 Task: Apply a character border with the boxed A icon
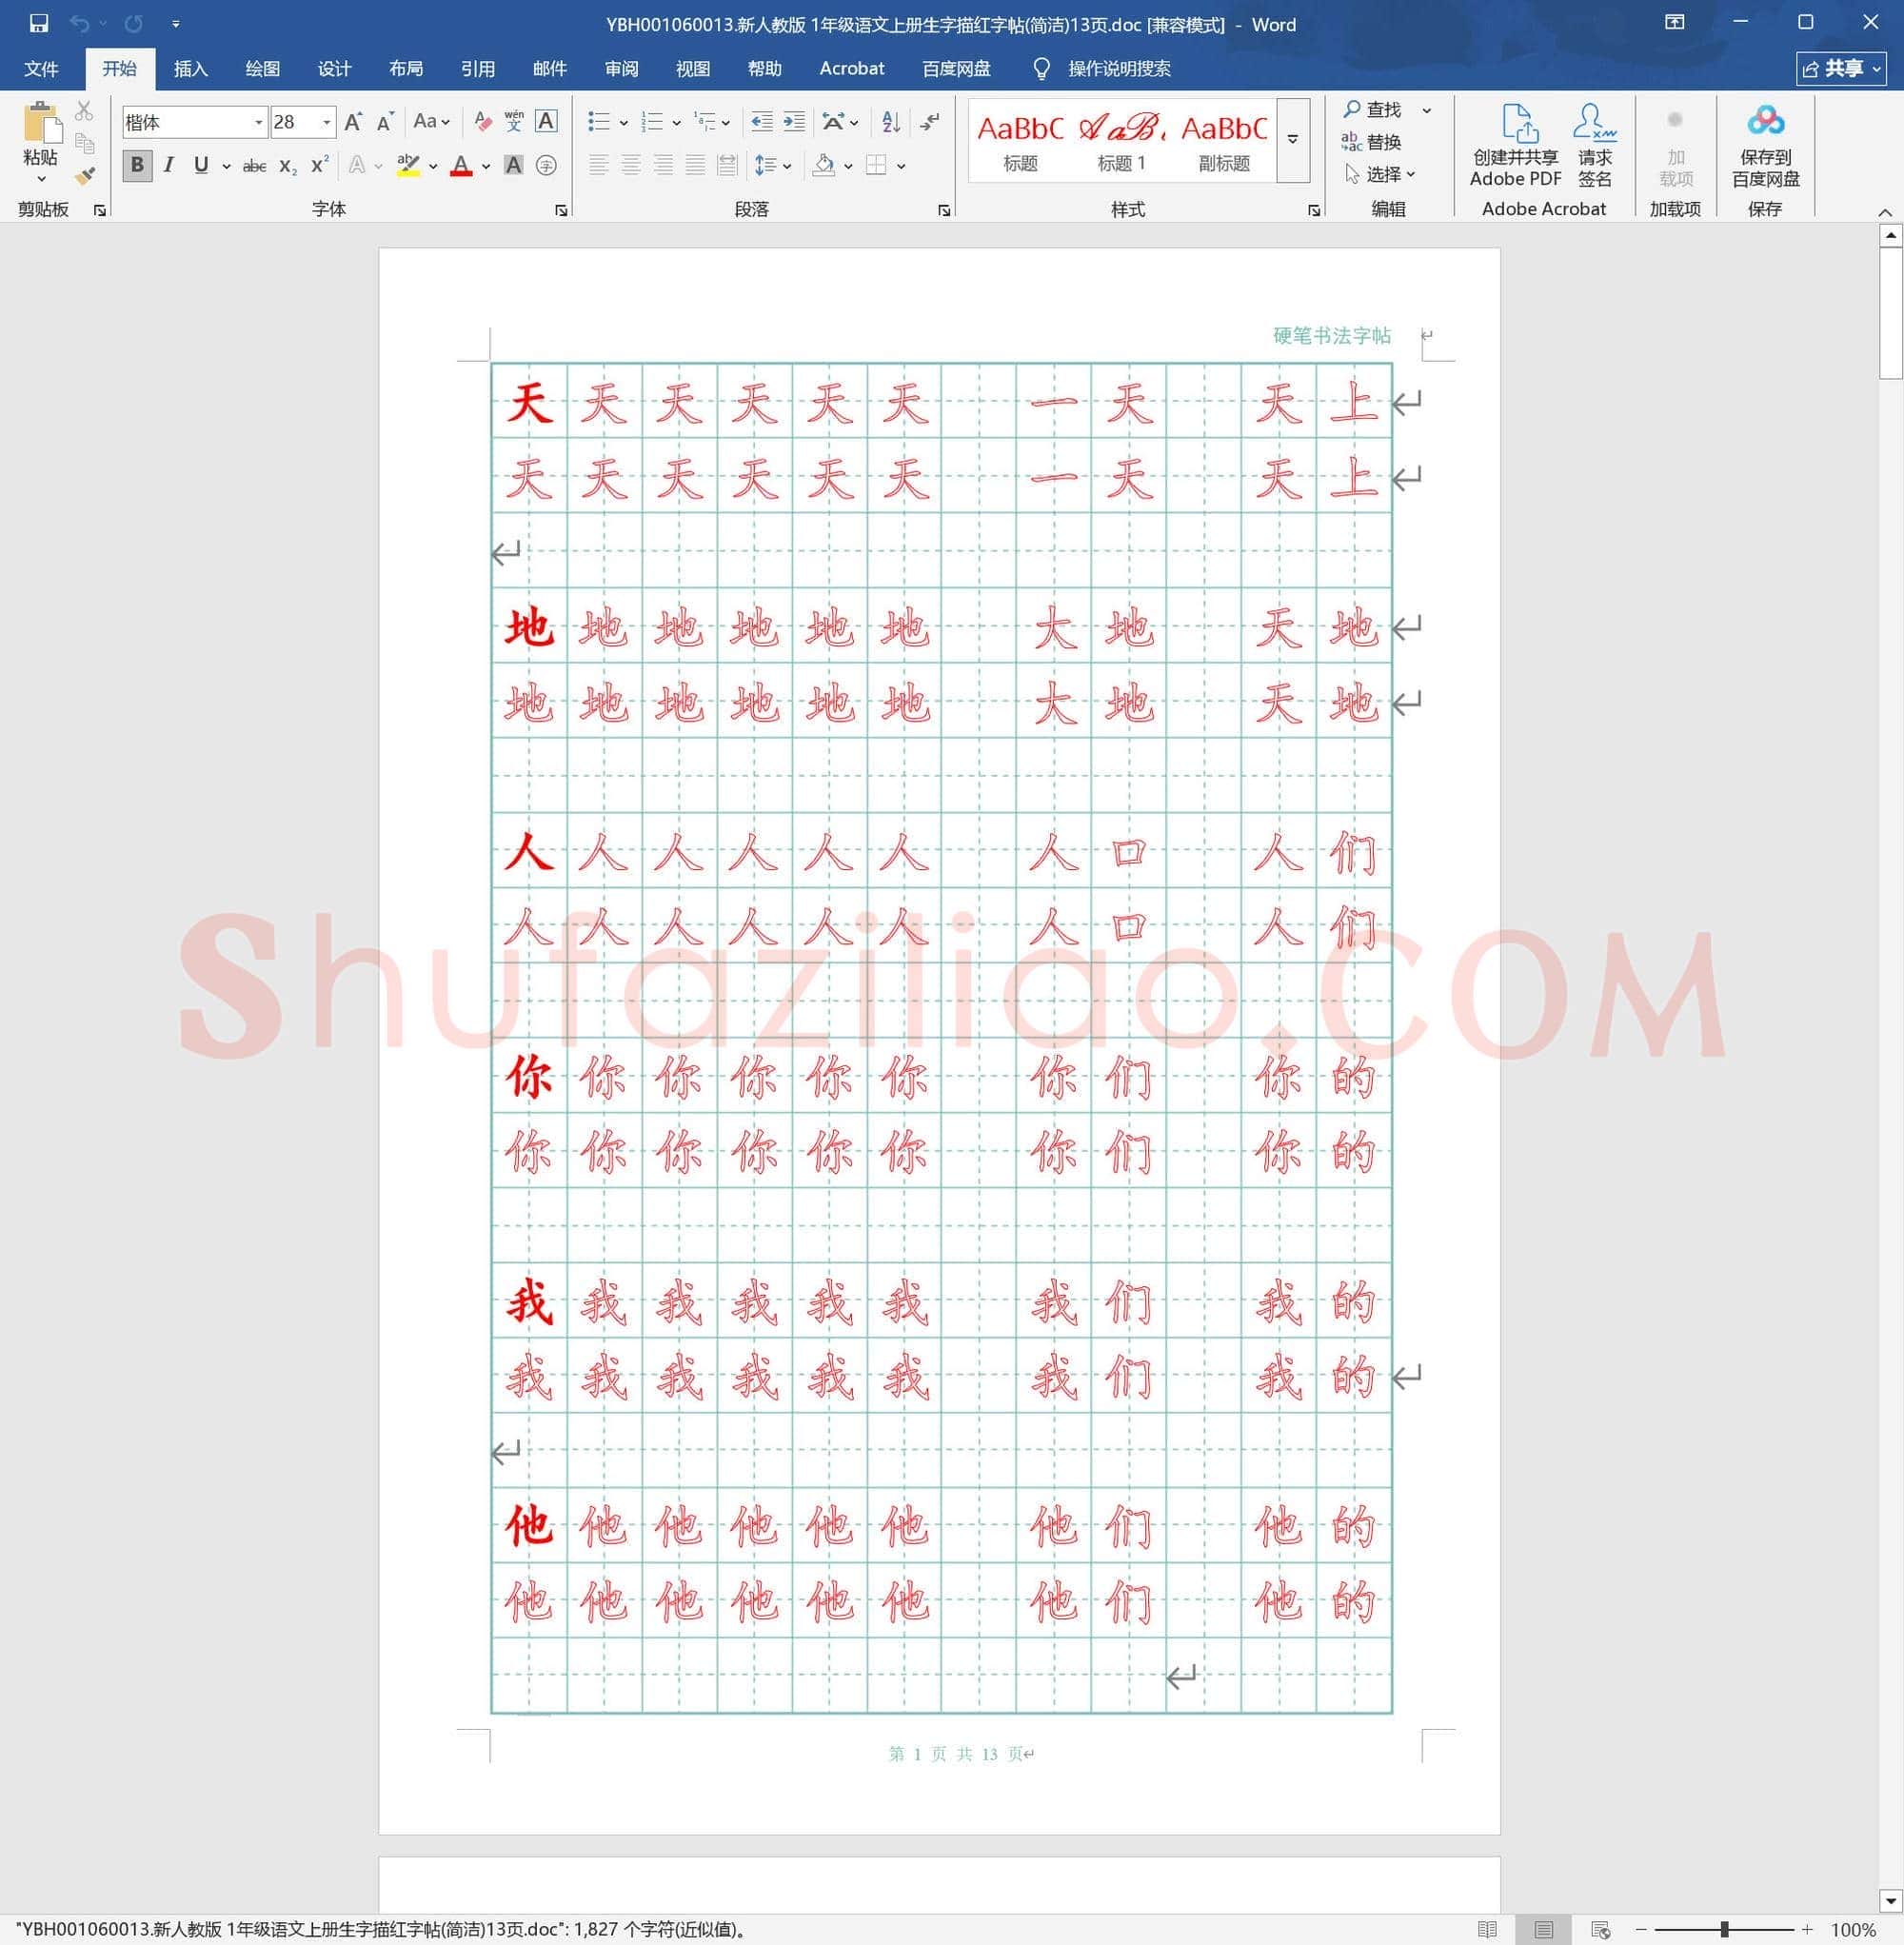(x=546, y=122)
